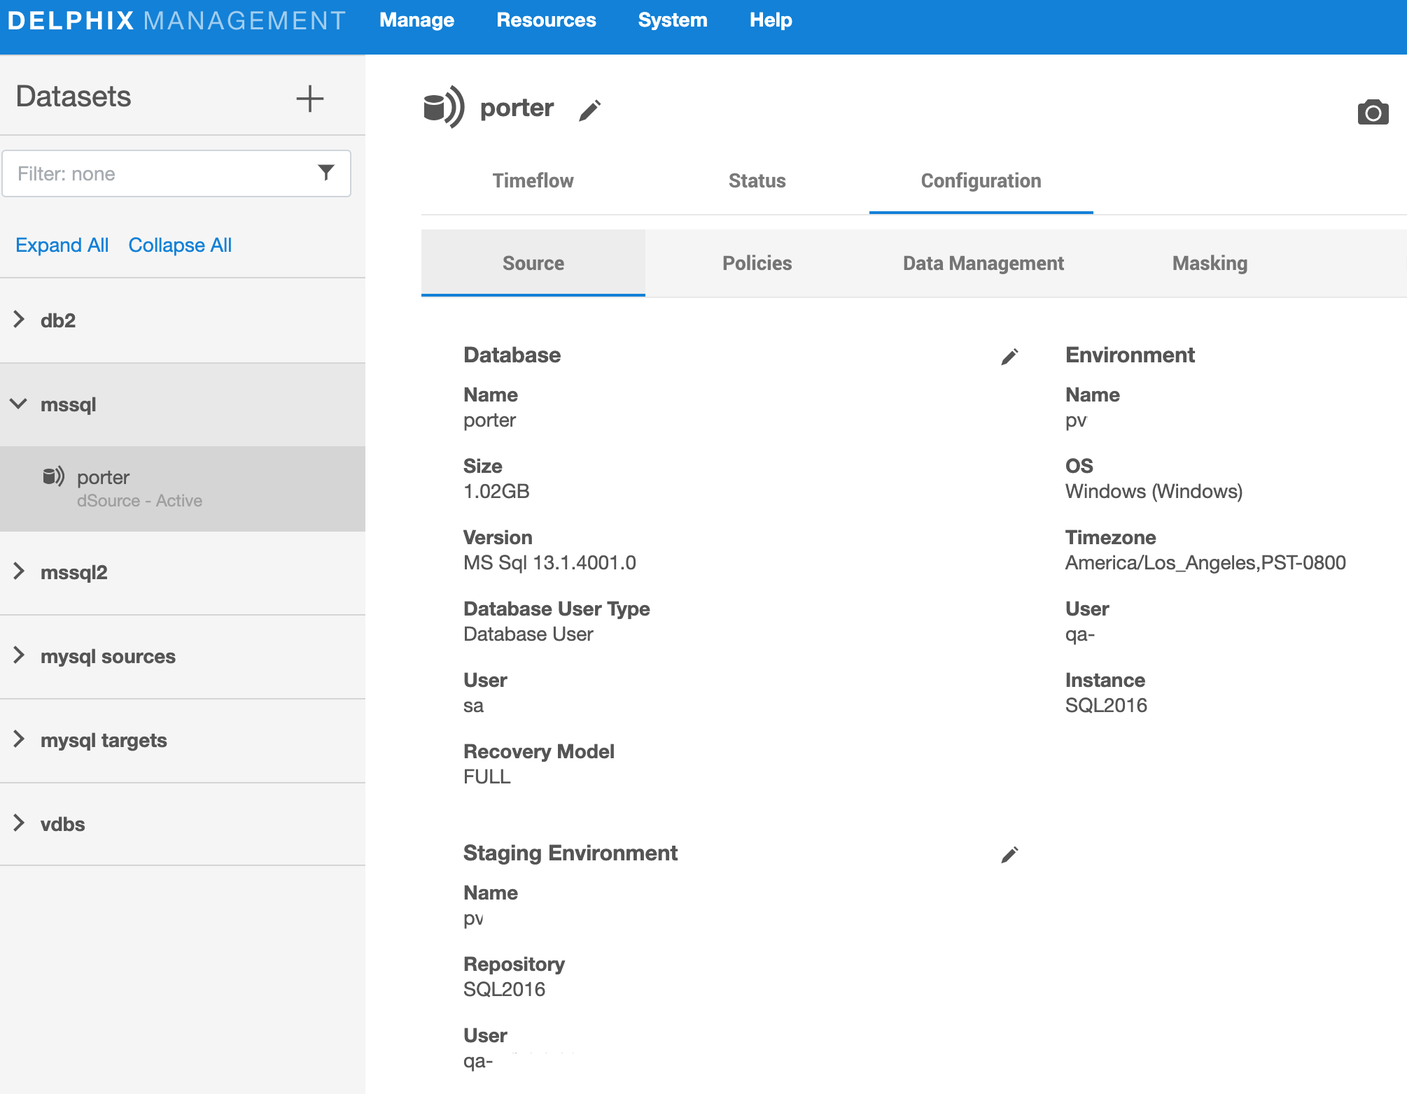Click the Recovery Model value FULL

tap(487, 777)
